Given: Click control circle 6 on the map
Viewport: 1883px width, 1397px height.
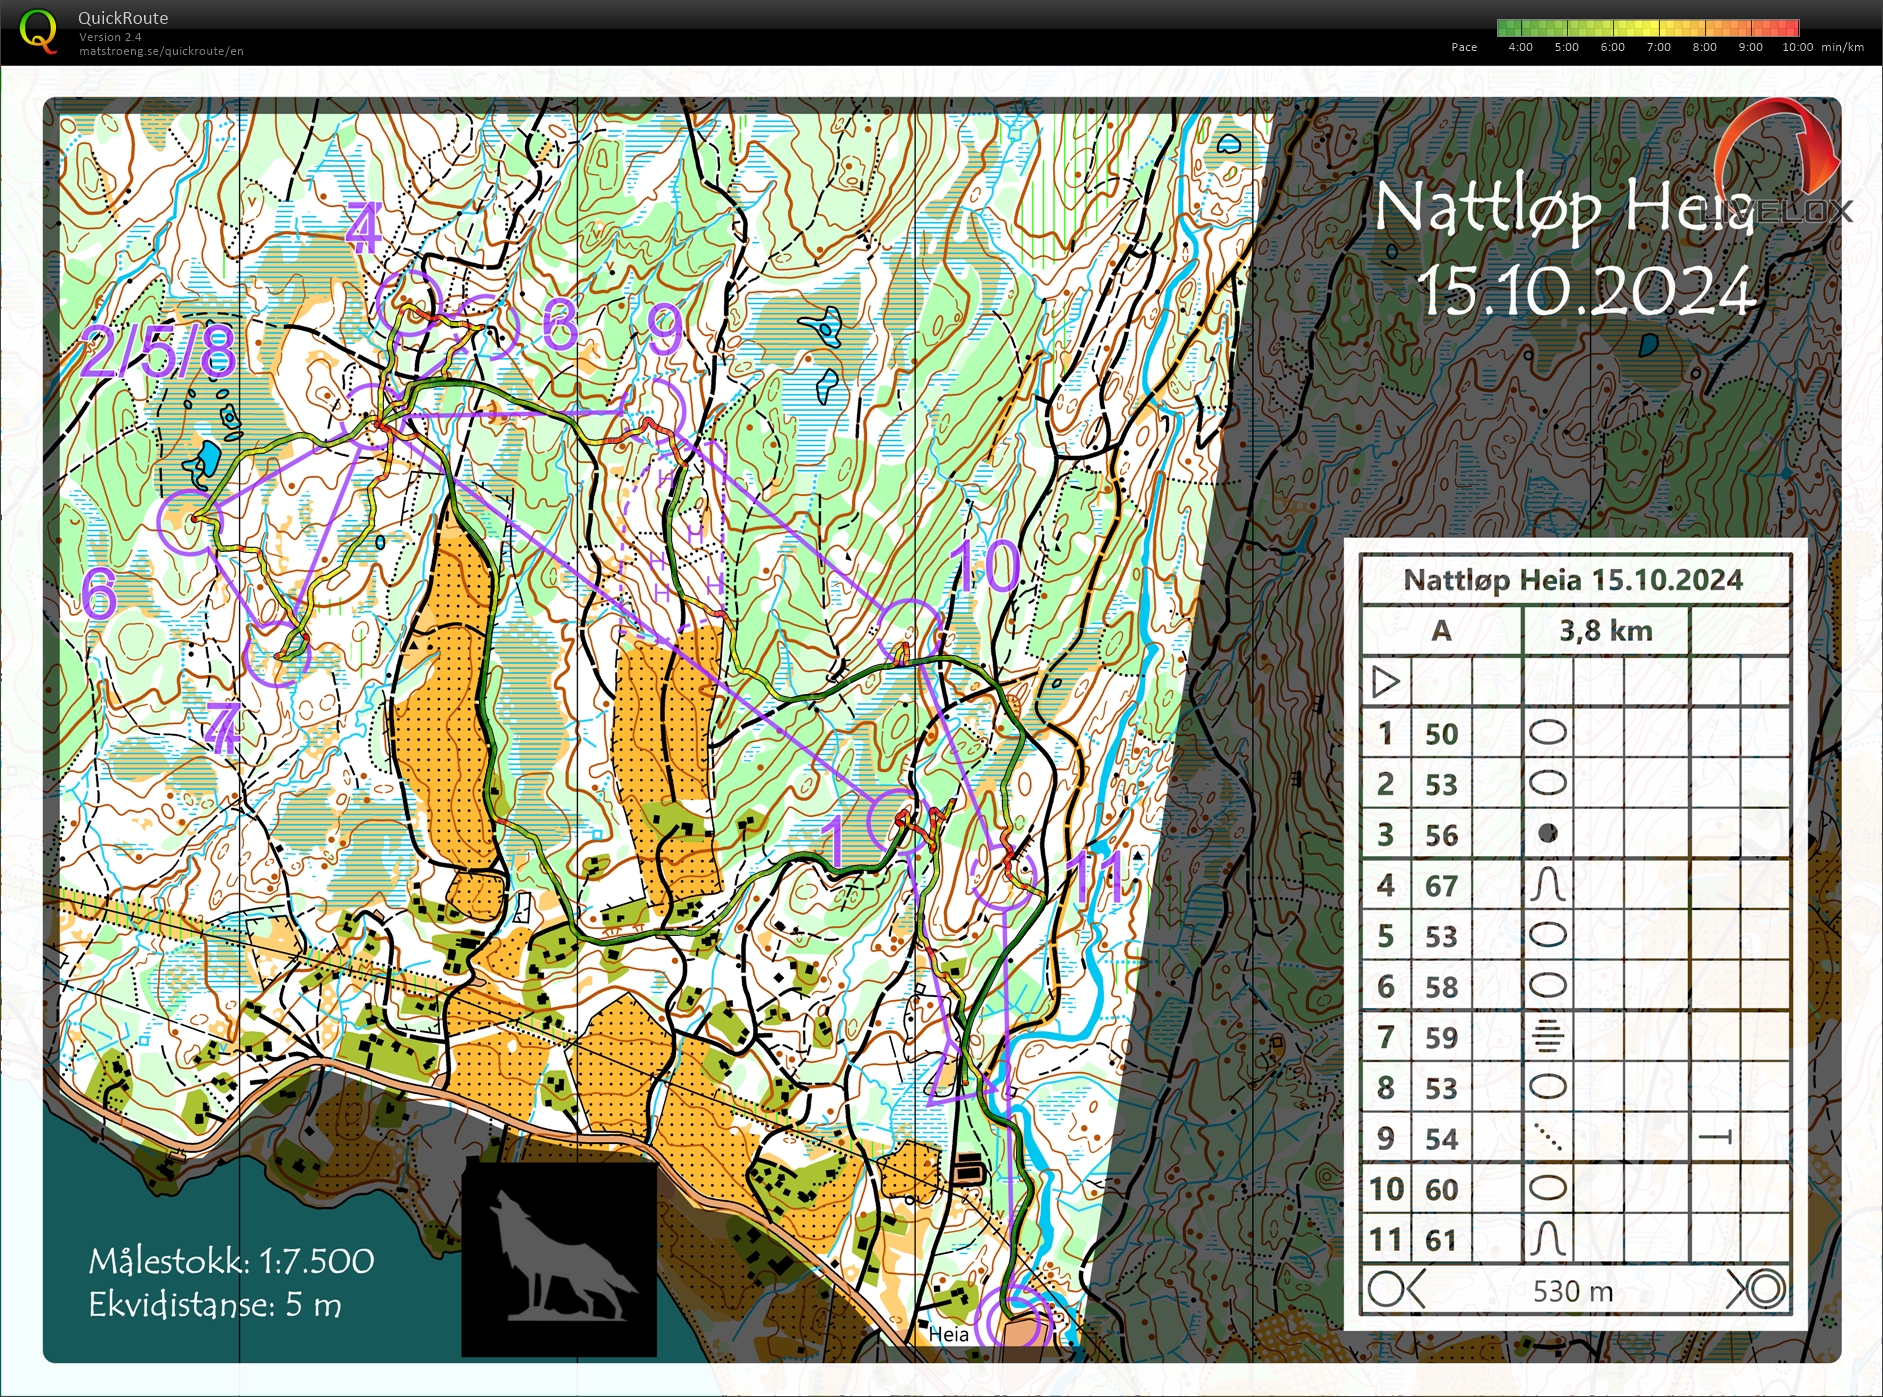Looking at the screenshot, I should pos(190,521).
